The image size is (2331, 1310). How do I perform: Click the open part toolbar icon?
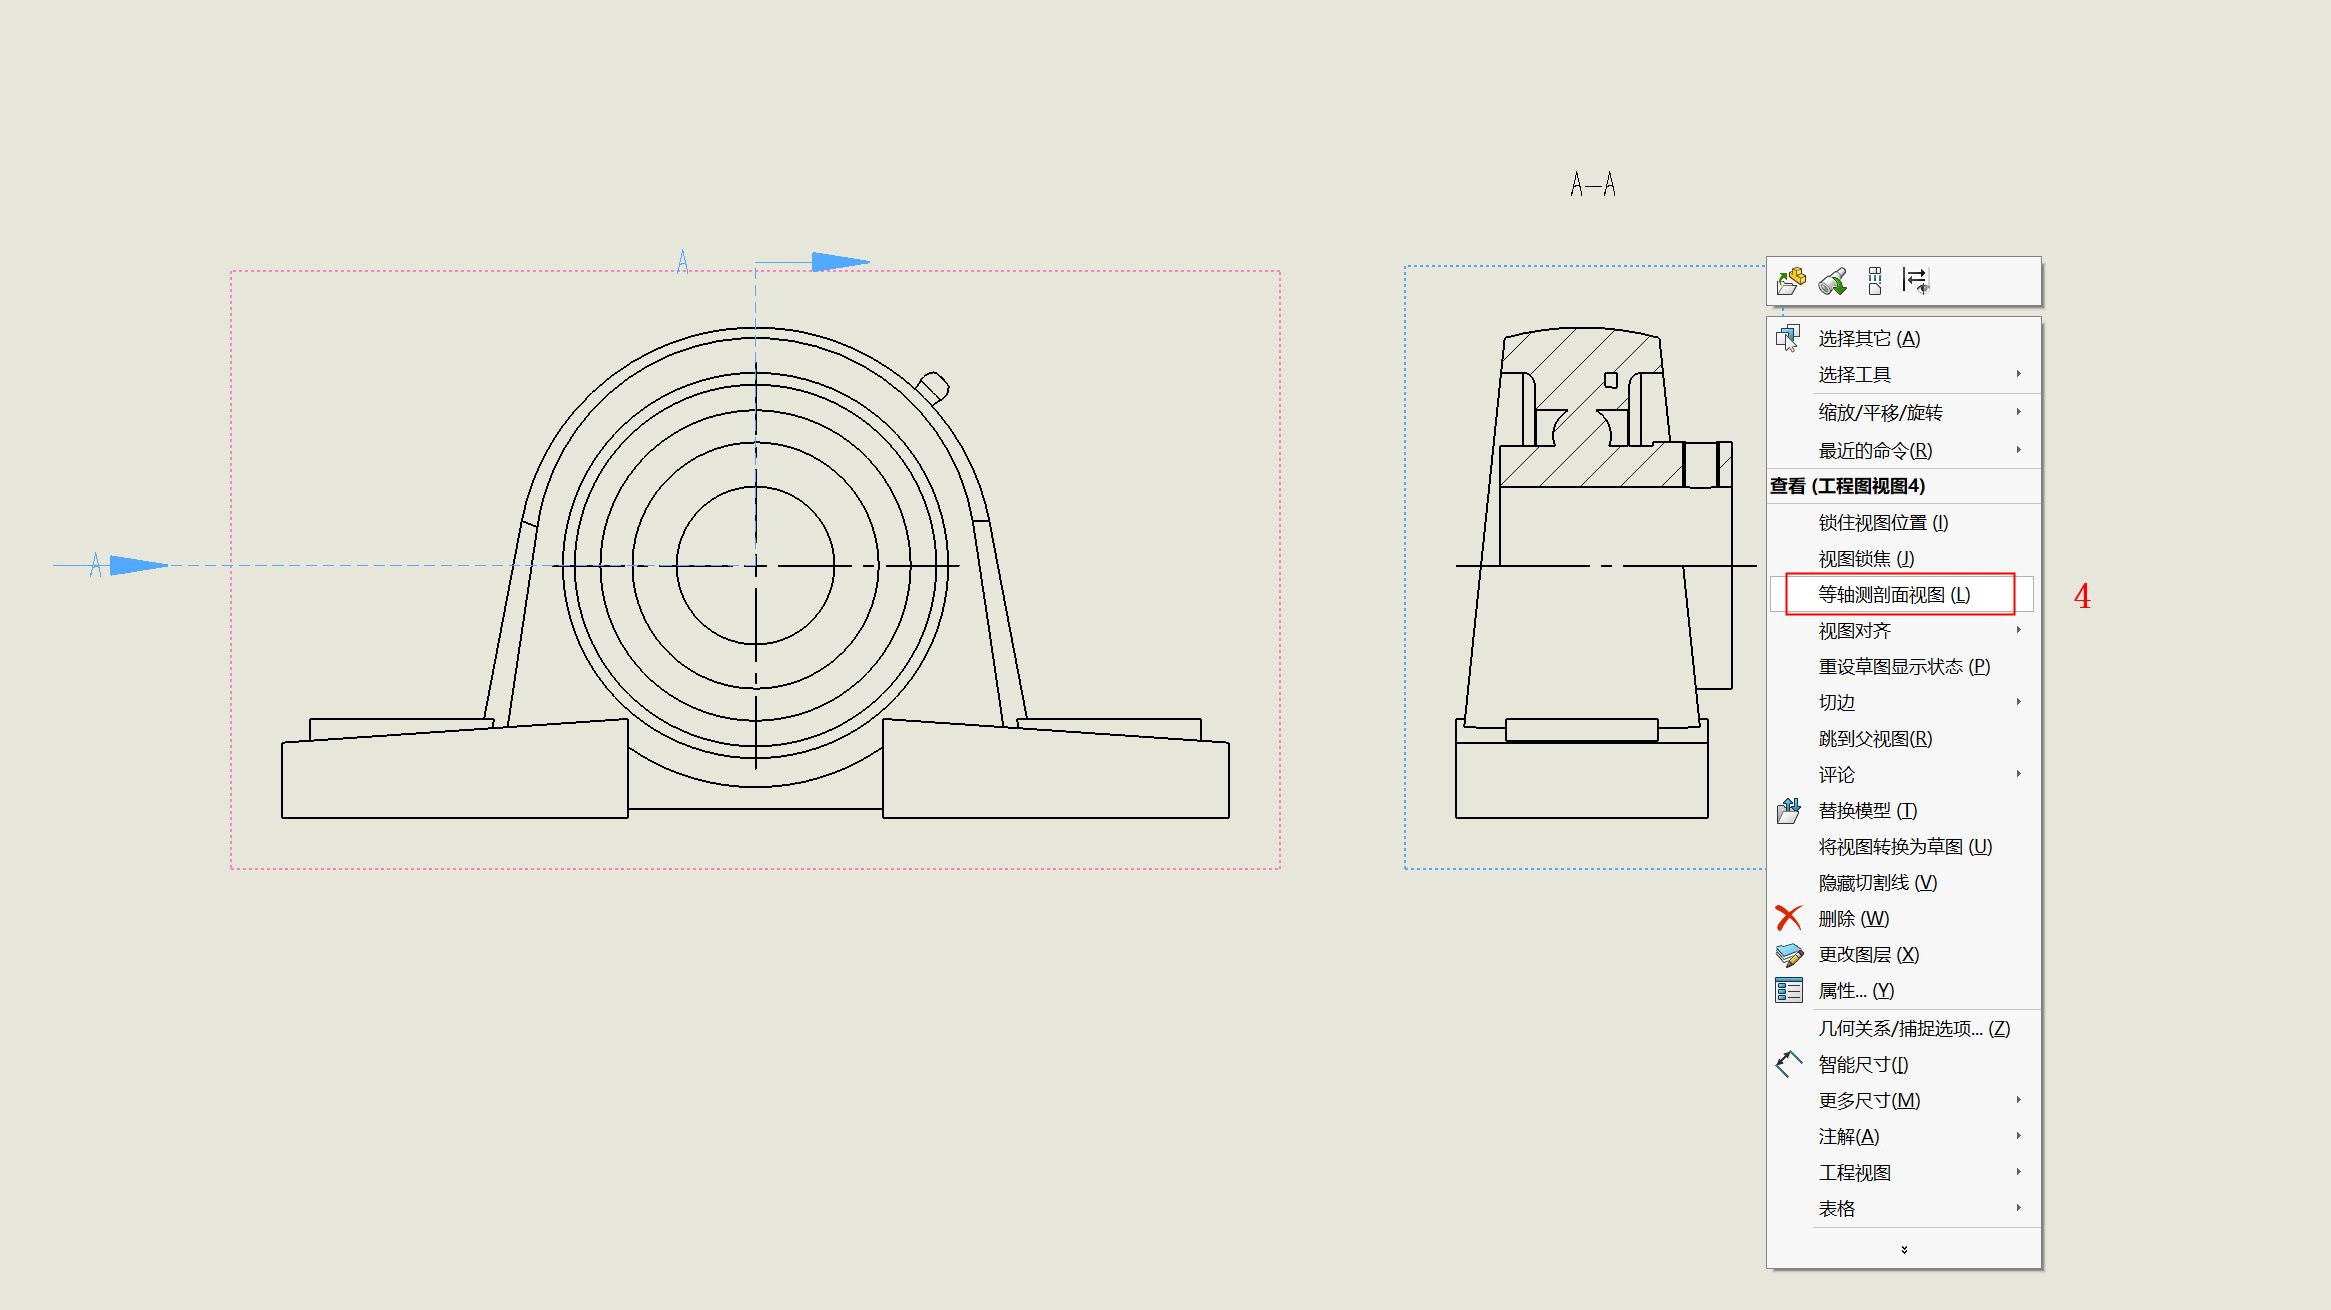[1790, 282]
